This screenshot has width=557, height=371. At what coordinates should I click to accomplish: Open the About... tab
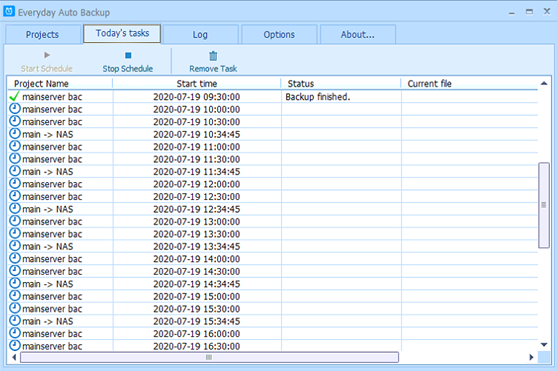click(358, 34)
